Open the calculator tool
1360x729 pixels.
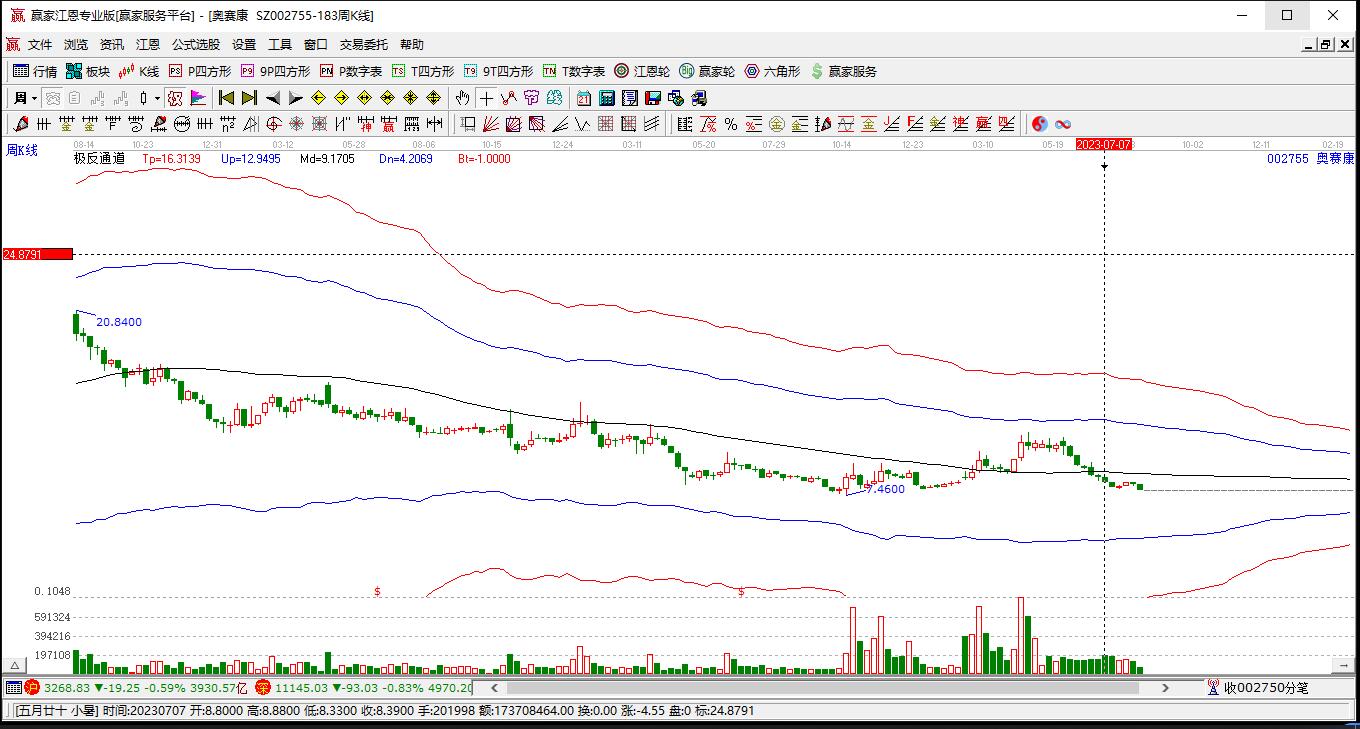coord(607,98)
